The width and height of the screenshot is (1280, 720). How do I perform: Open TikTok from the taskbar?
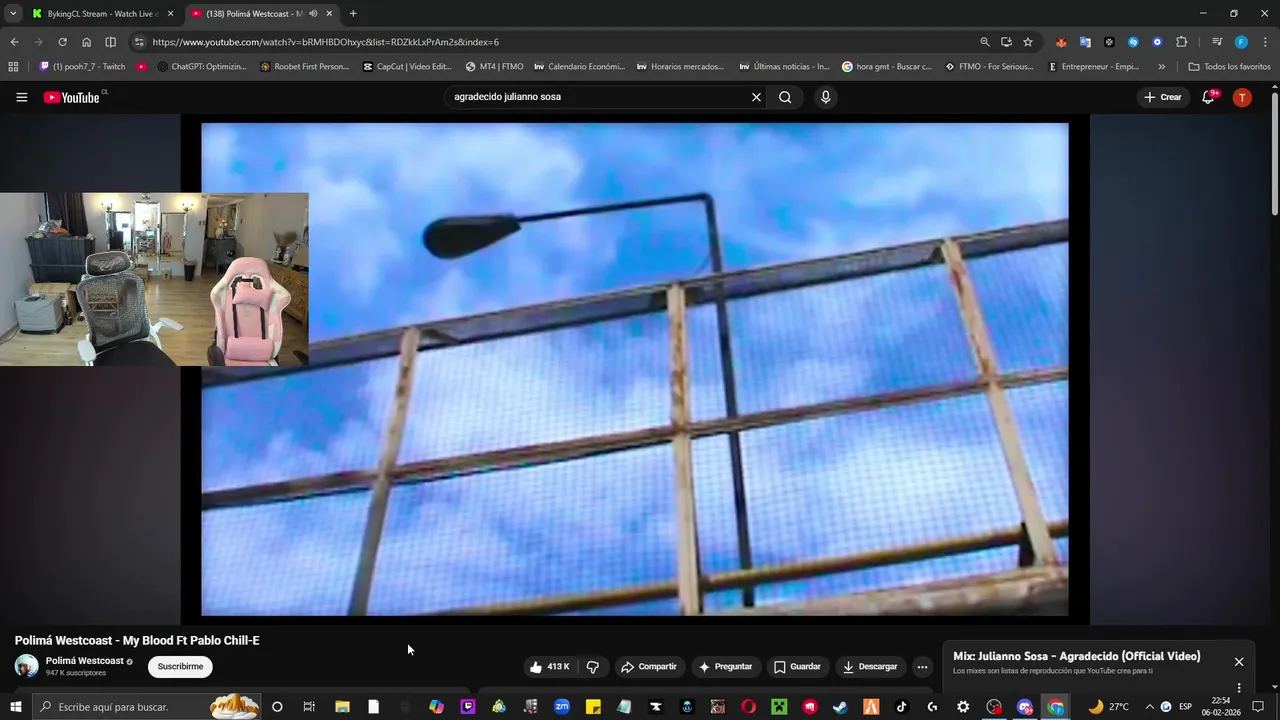coord(902,707)
